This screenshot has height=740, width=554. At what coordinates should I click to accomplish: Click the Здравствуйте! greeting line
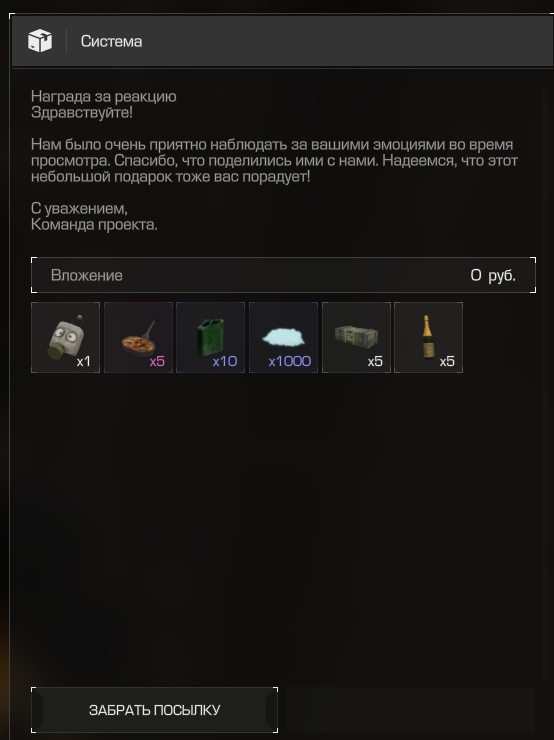[x=82, y=113]
